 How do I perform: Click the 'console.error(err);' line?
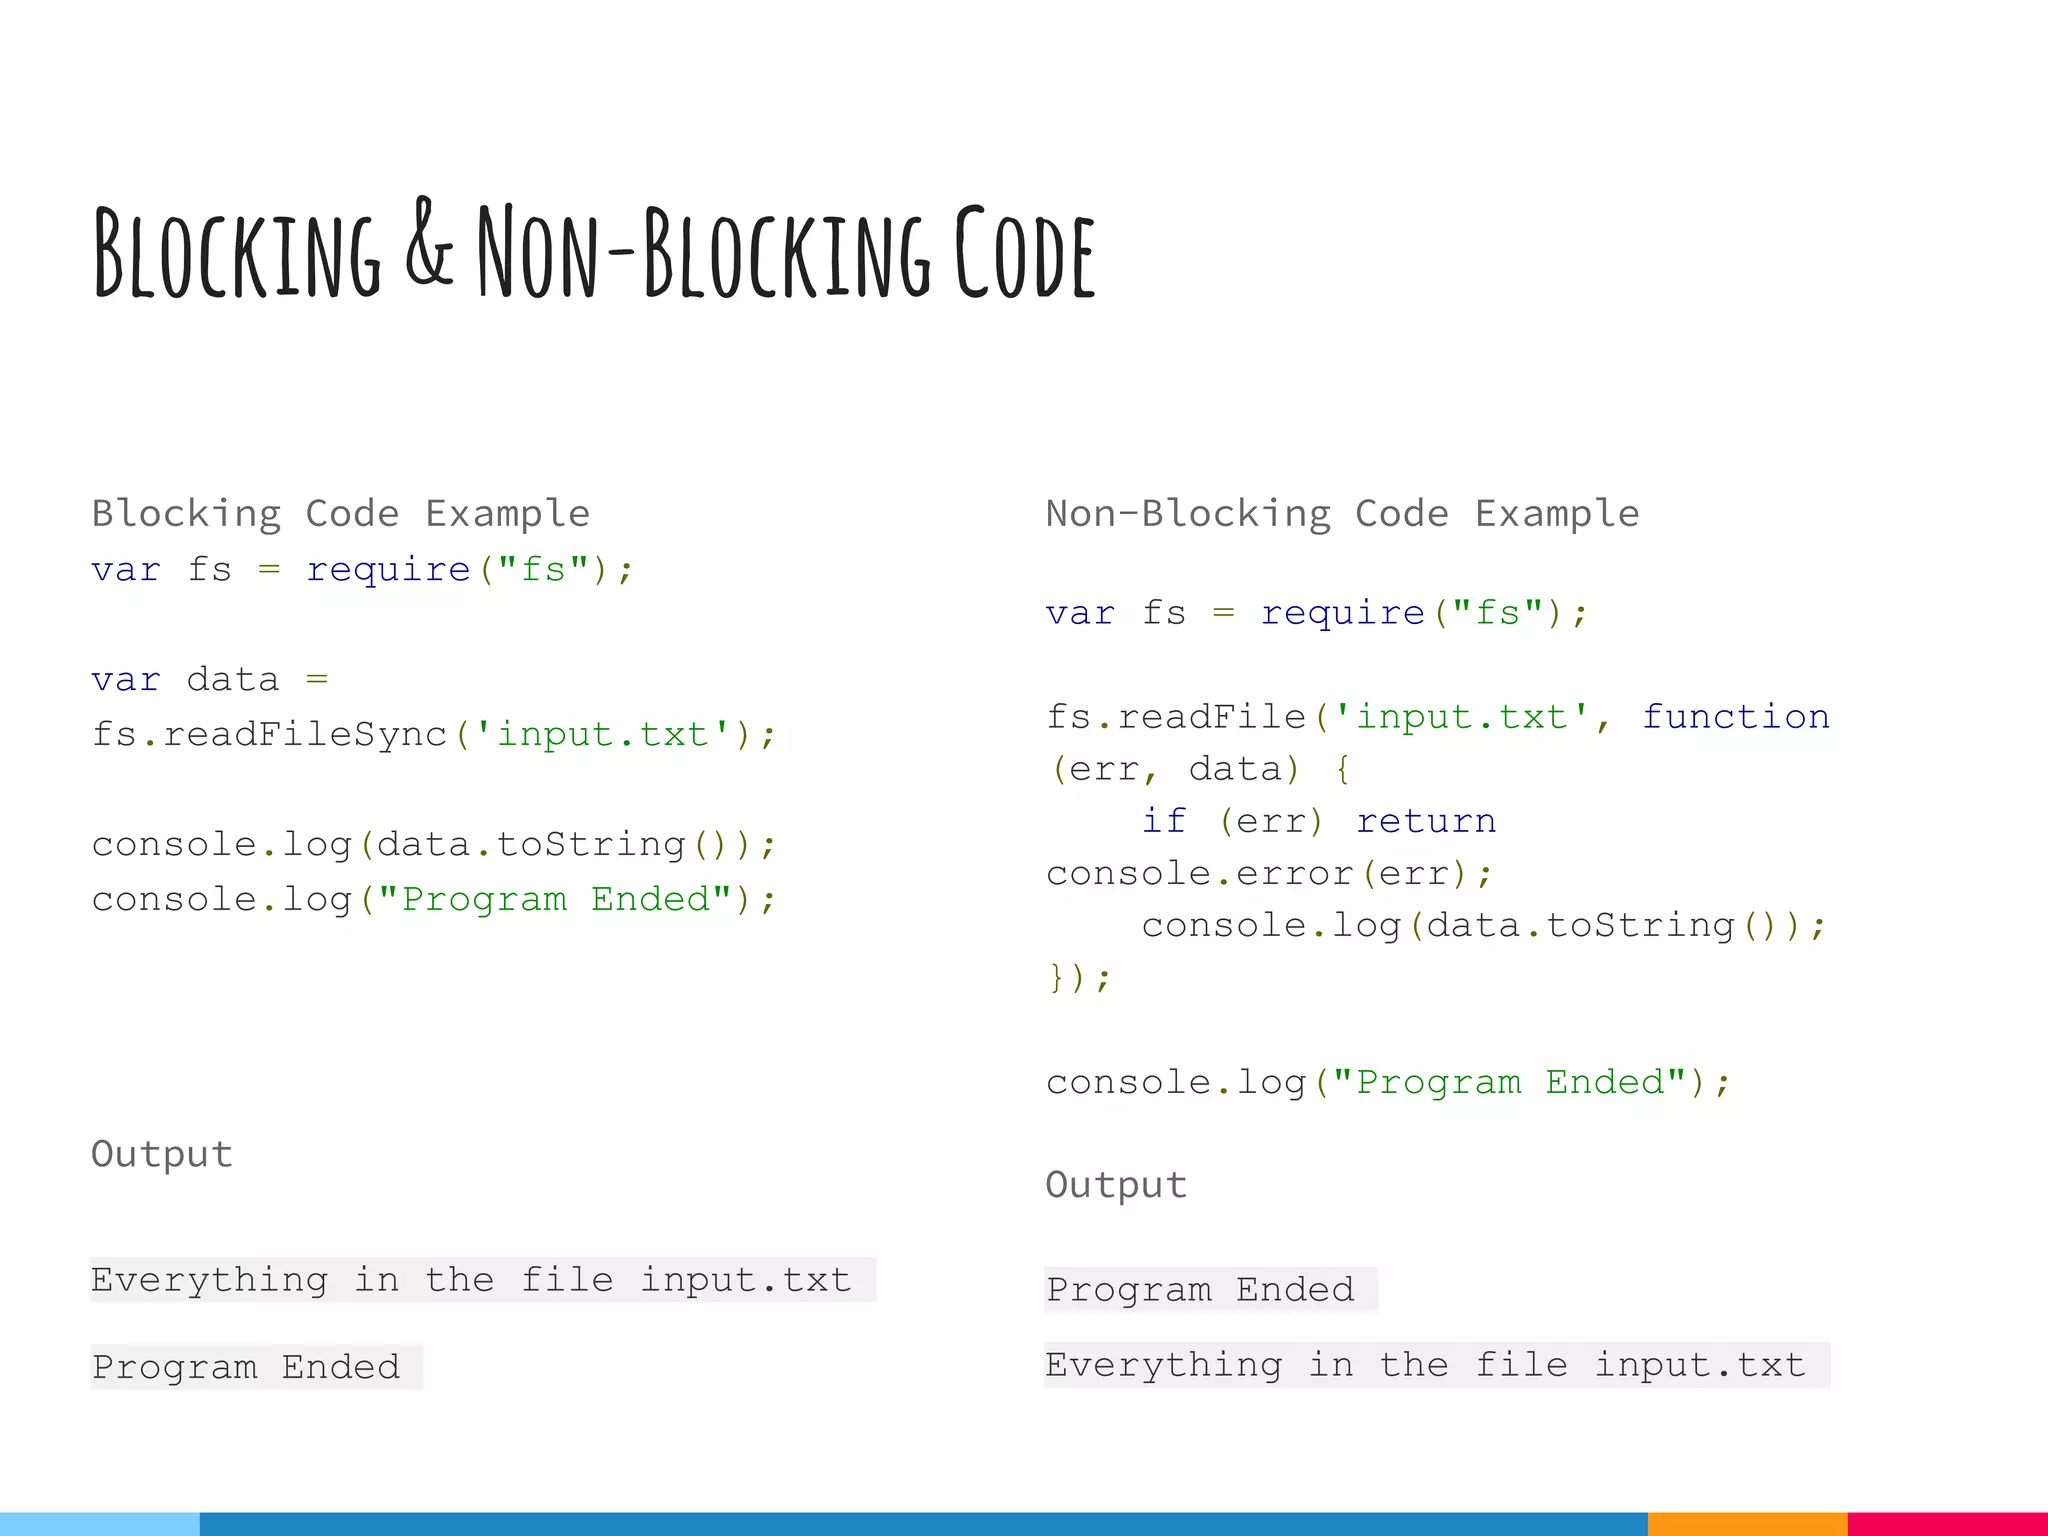(x=1269, y=874)
